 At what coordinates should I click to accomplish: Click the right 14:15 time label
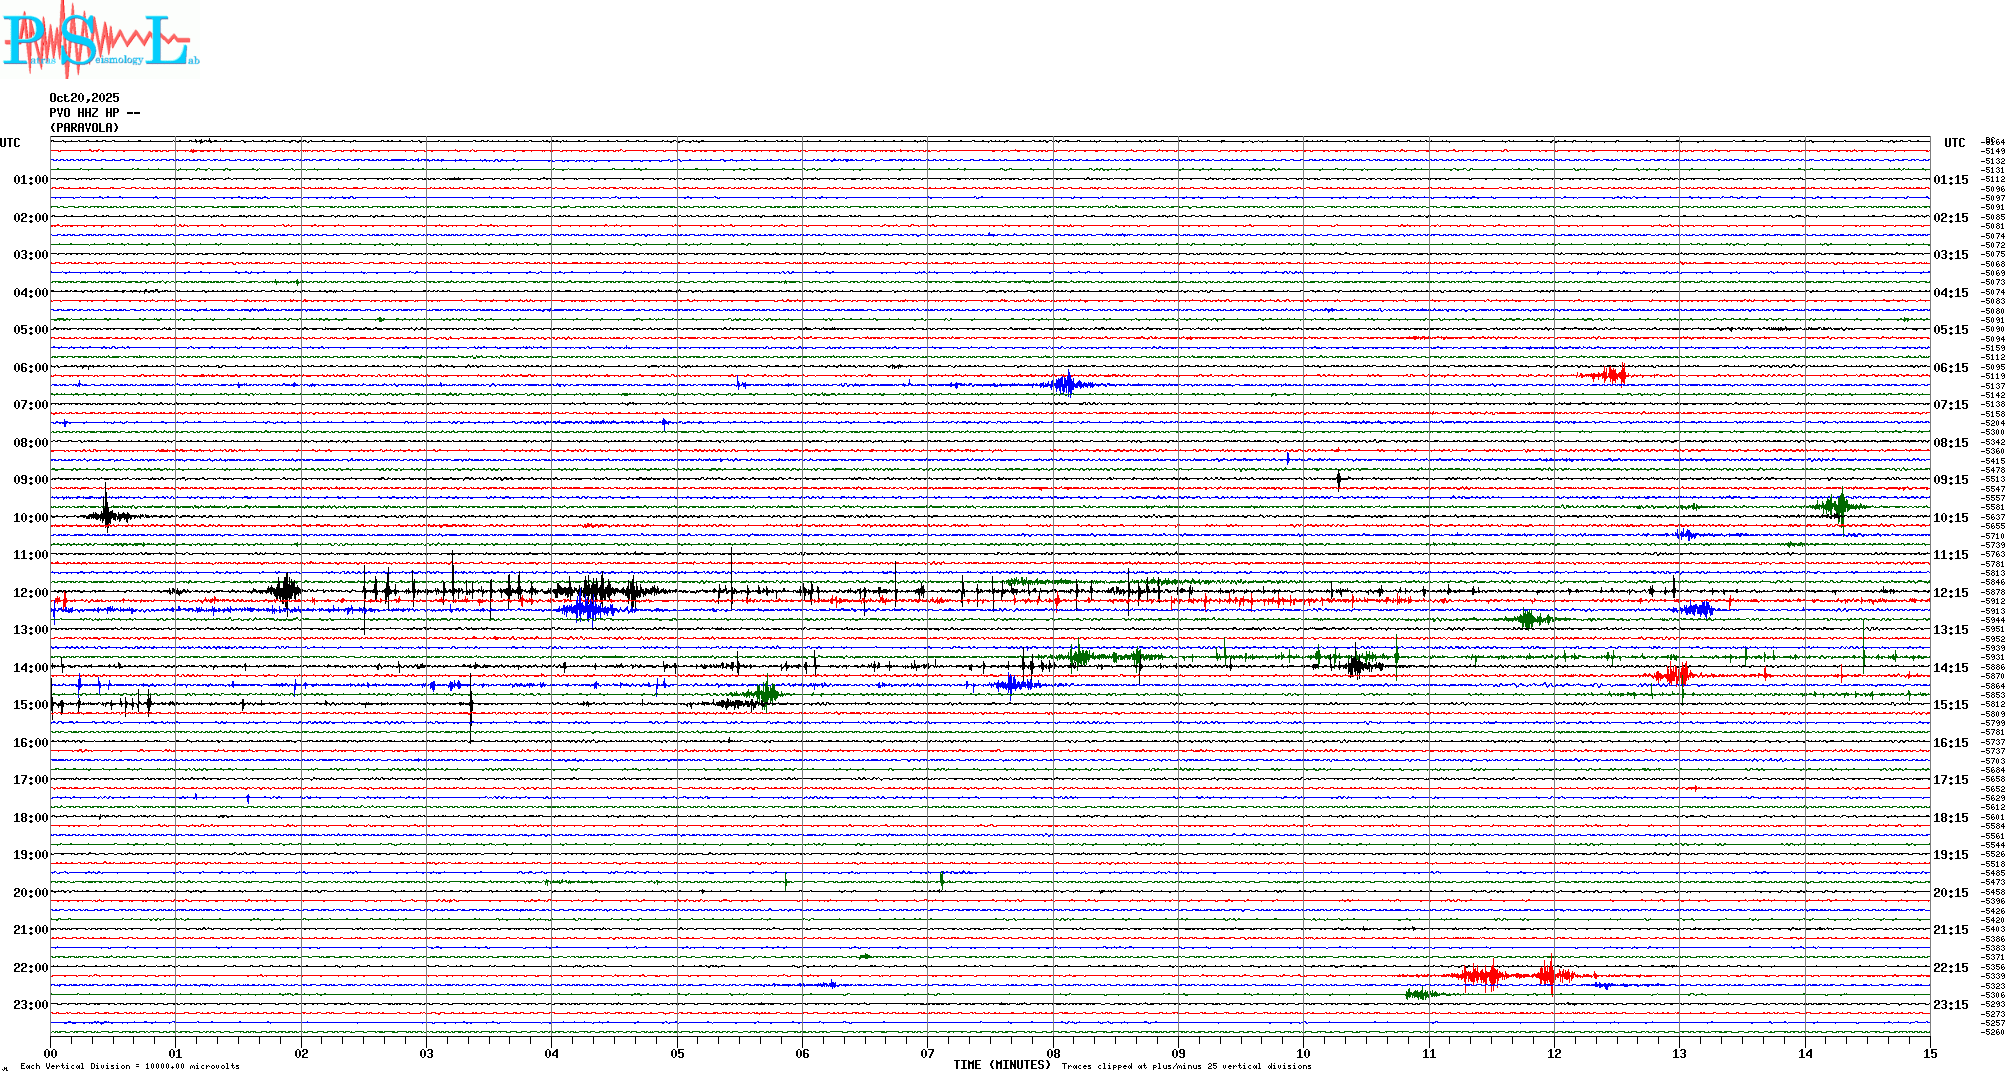1950,668
